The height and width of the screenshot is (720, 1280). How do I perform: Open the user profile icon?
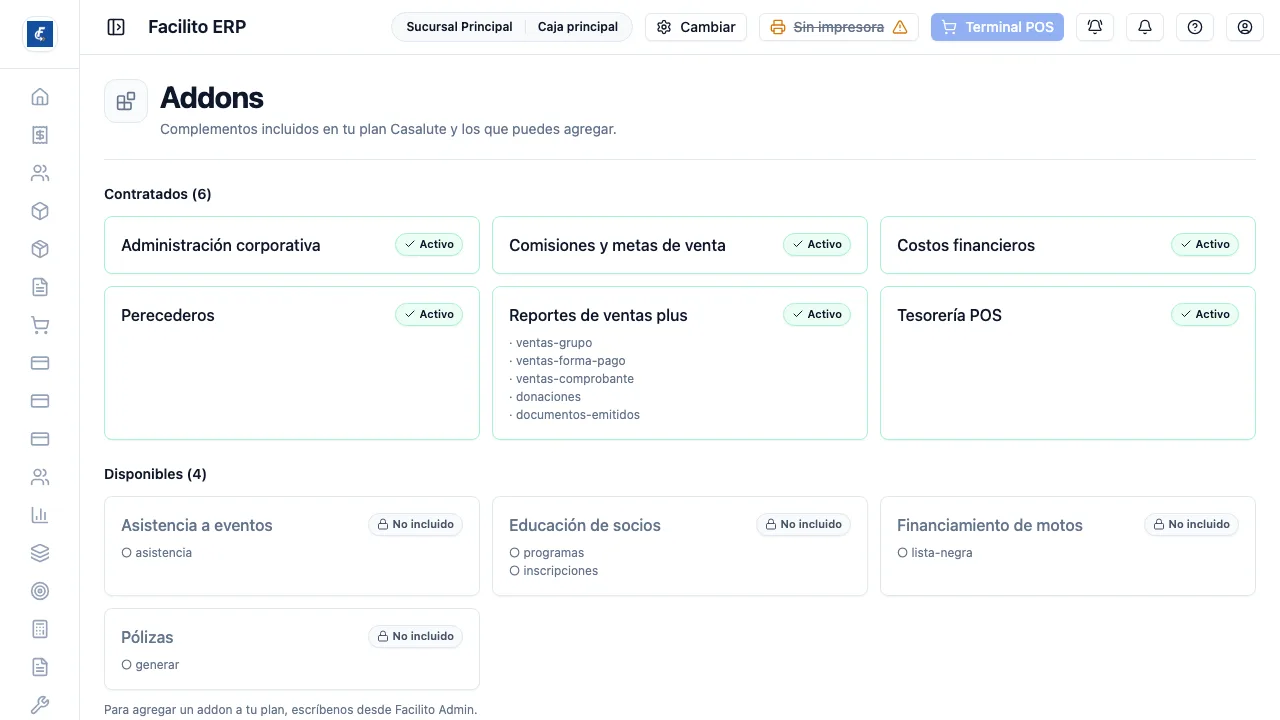(1245, 27)
